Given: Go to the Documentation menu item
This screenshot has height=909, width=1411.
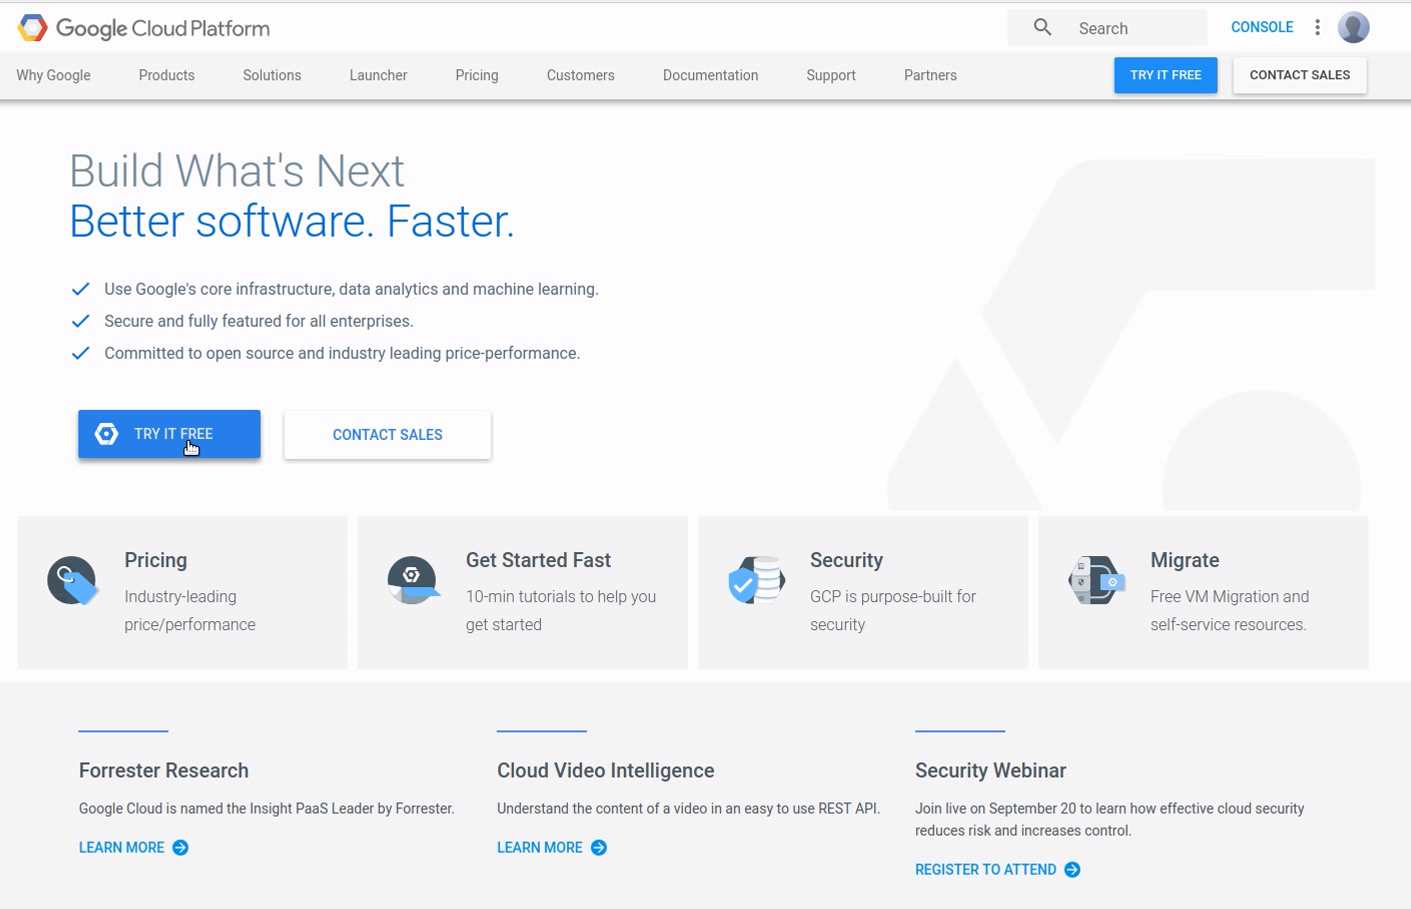Looking at the screenshot, I should 710,76.
